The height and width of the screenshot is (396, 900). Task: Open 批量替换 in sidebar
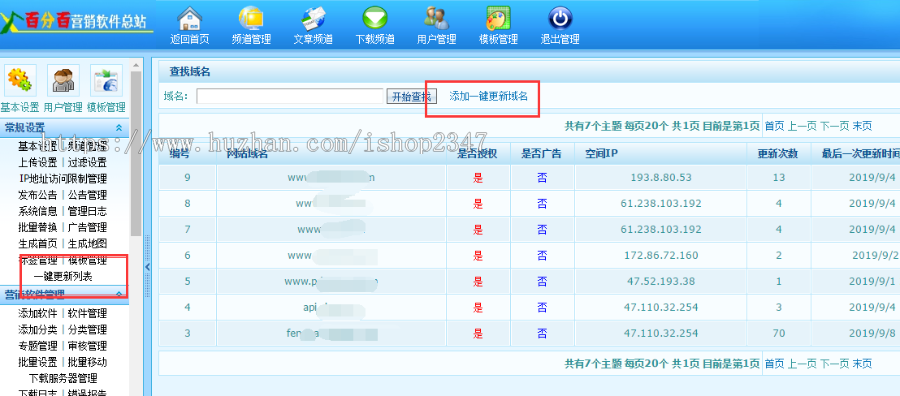click(x=38, y=227)
